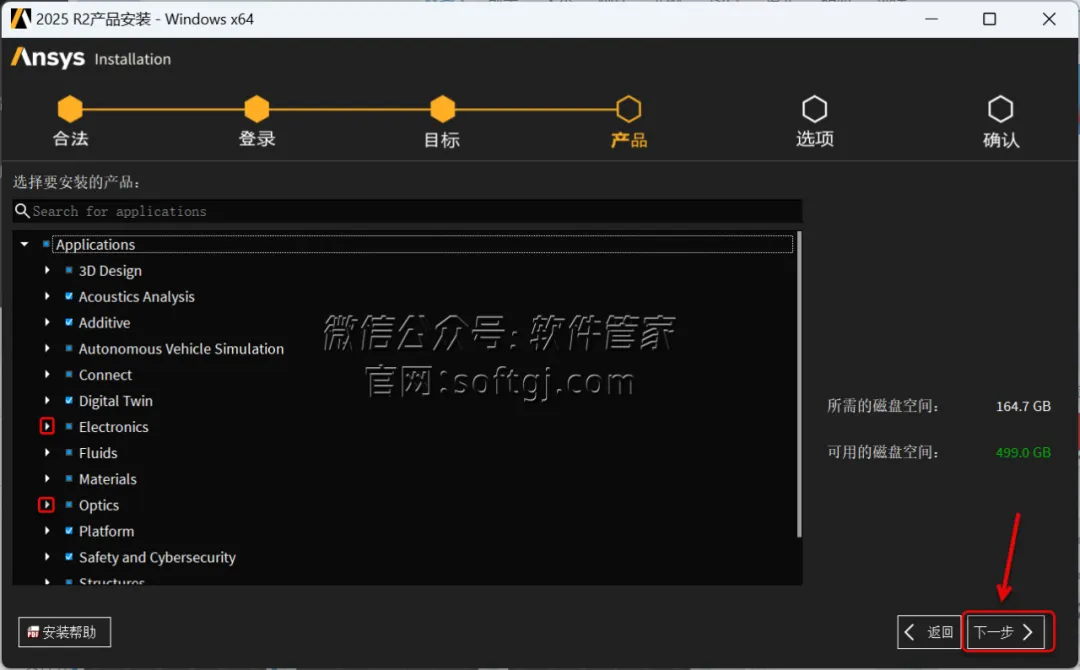Go to the 确认 step label

[x=1001, y=140]
